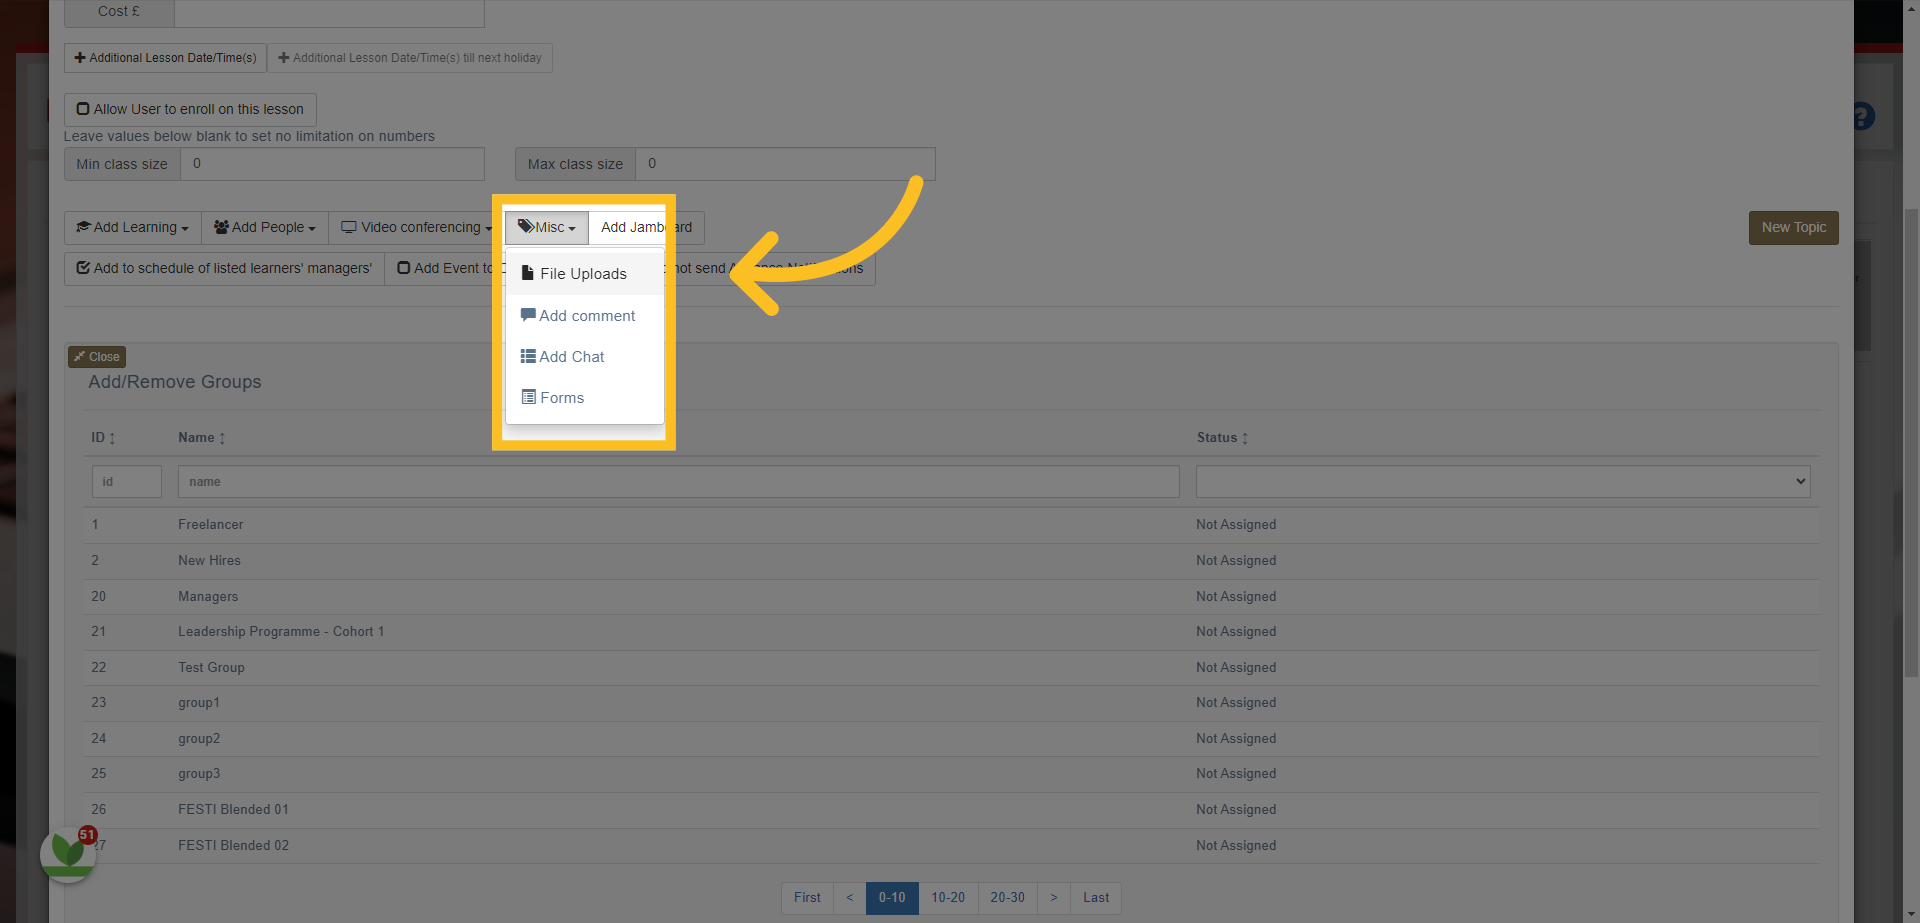
Task: Click Not Assigned status for Managers
Action: click(x=1236, y=597)
